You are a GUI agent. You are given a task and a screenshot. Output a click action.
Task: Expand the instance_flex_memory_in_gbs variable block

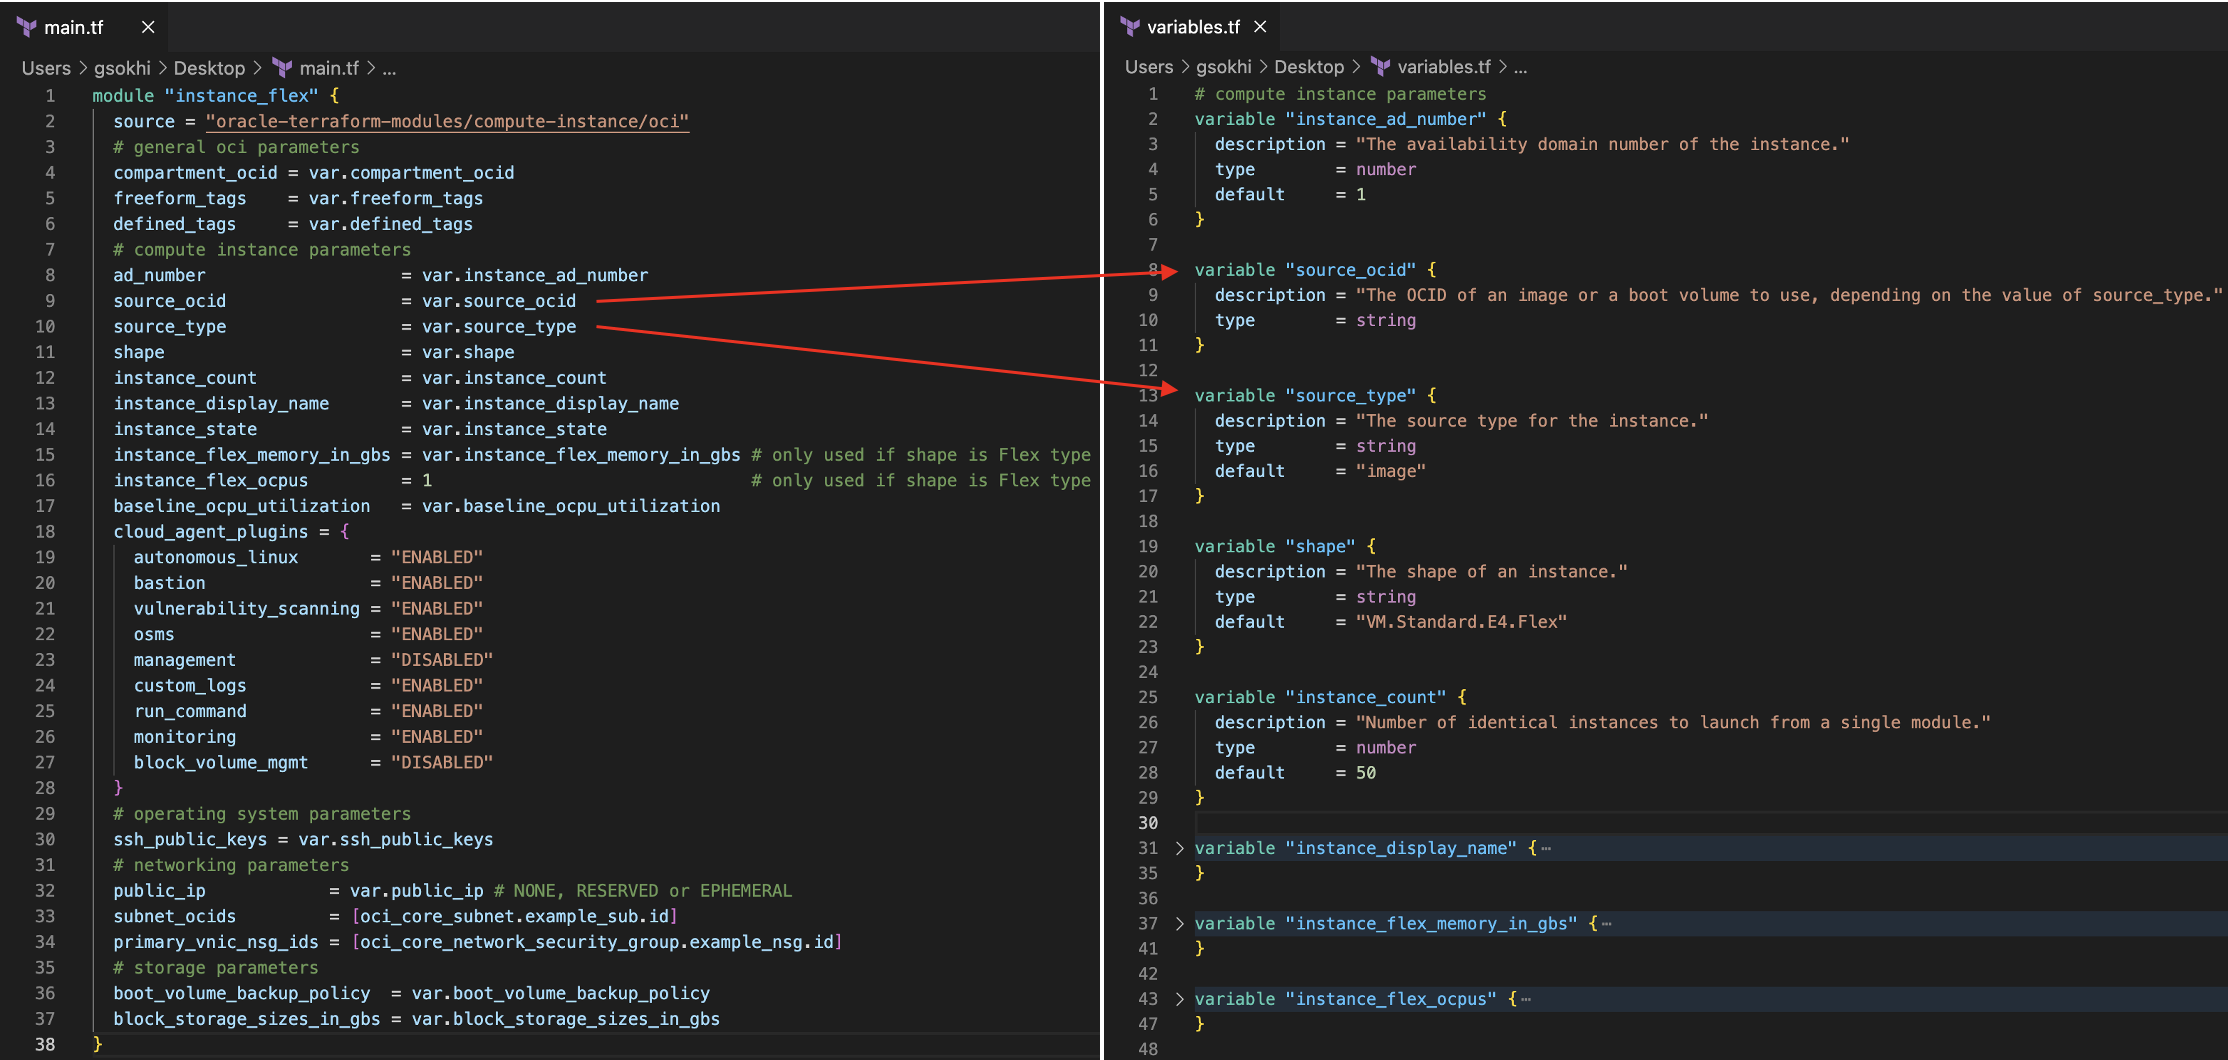[1178, 923]
